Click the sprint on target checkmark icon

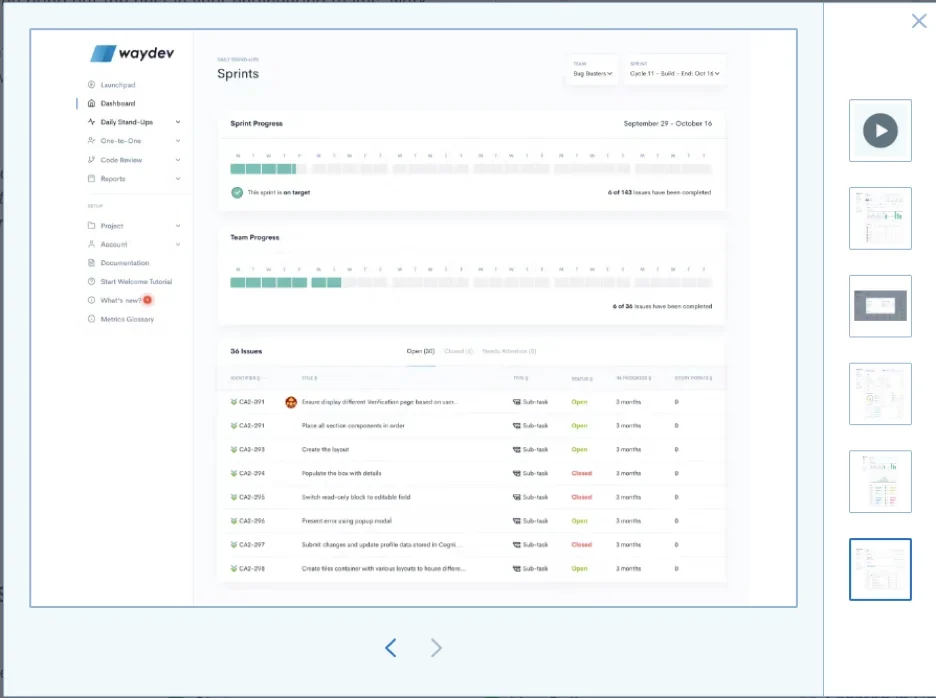(x=237, y=192)
